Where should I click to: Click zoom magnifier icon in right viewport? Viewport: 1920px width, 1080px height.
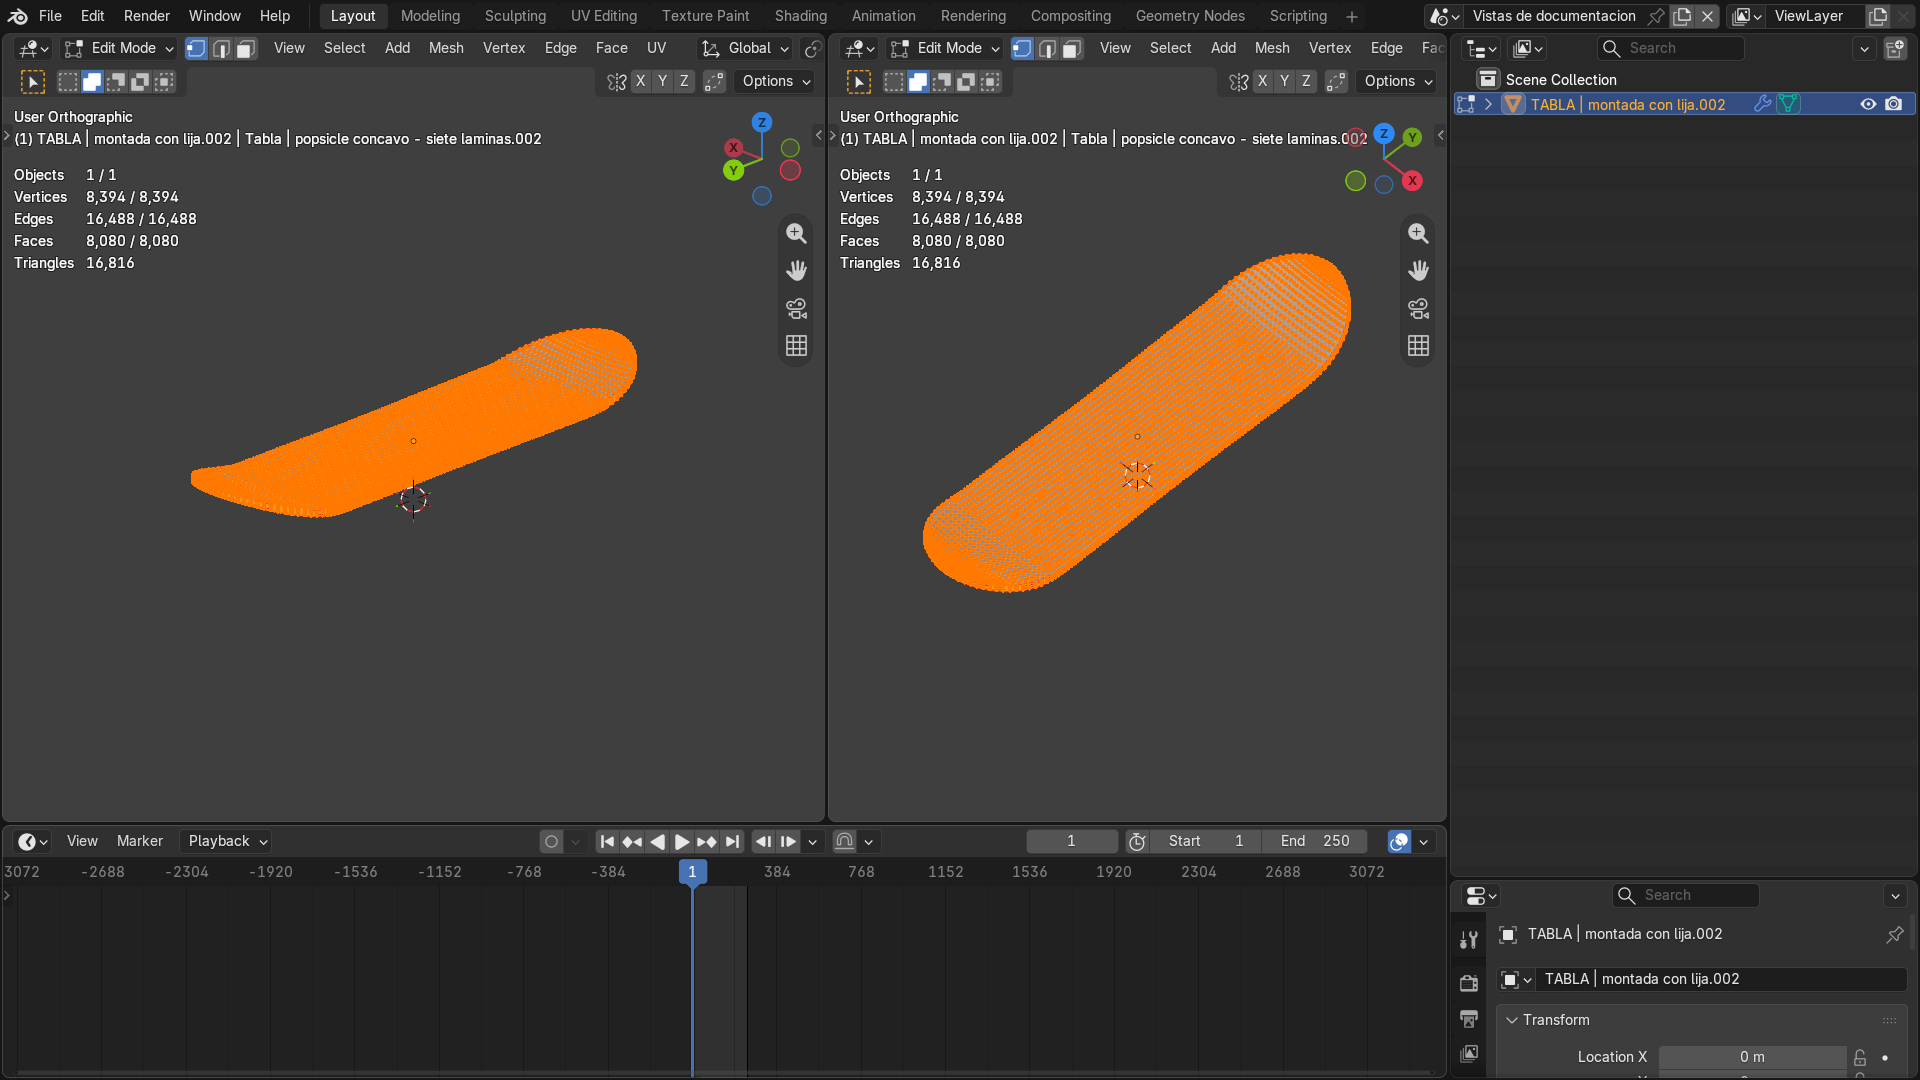[x=1418, y=233]
